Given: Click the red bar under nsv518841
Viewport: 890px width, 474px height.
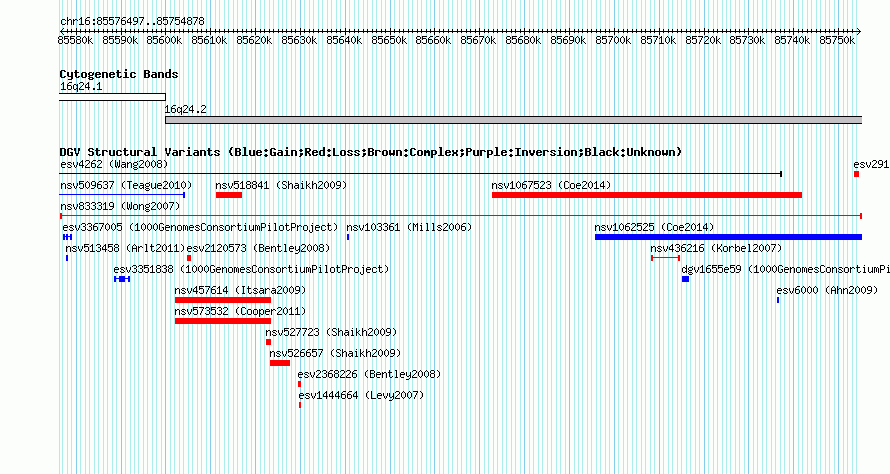Looking at the screenshot, I should pyautogui.click(x=229, y=195).
